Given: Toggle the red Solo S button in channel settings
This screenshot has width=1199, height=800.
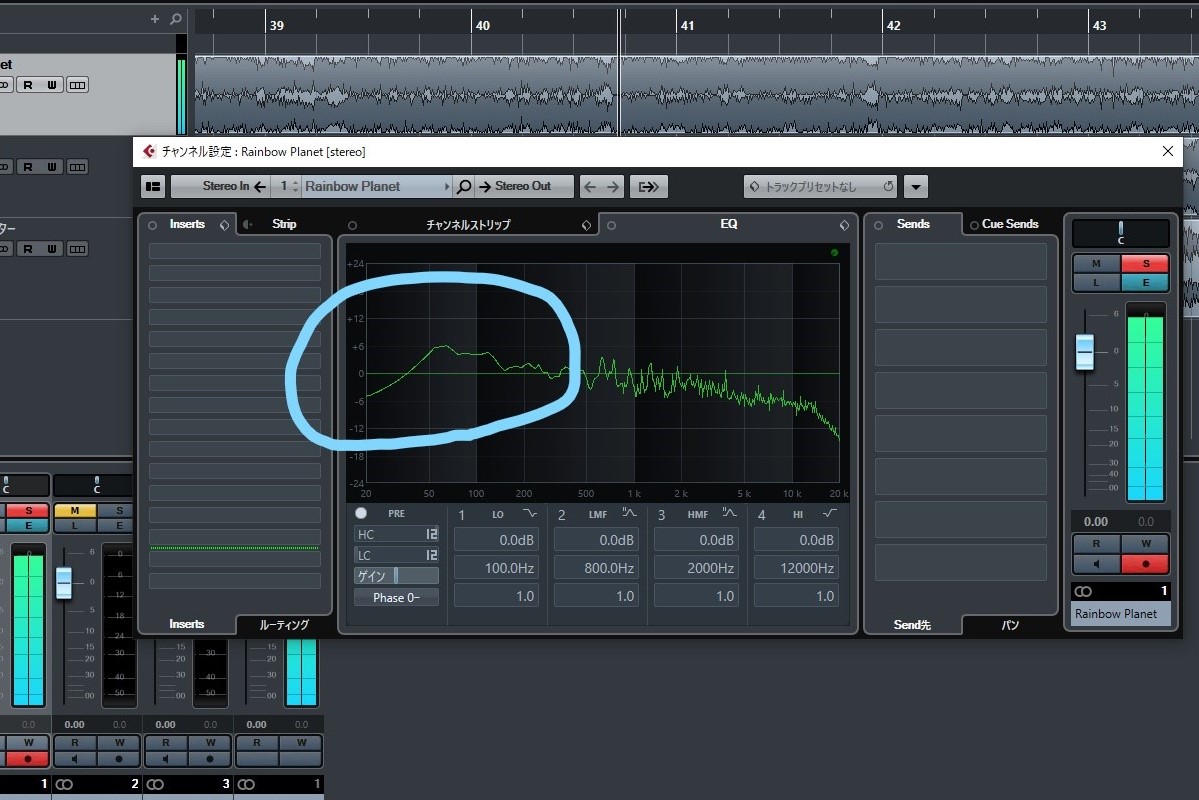Looking at the screenshot, I should 1145,264.
